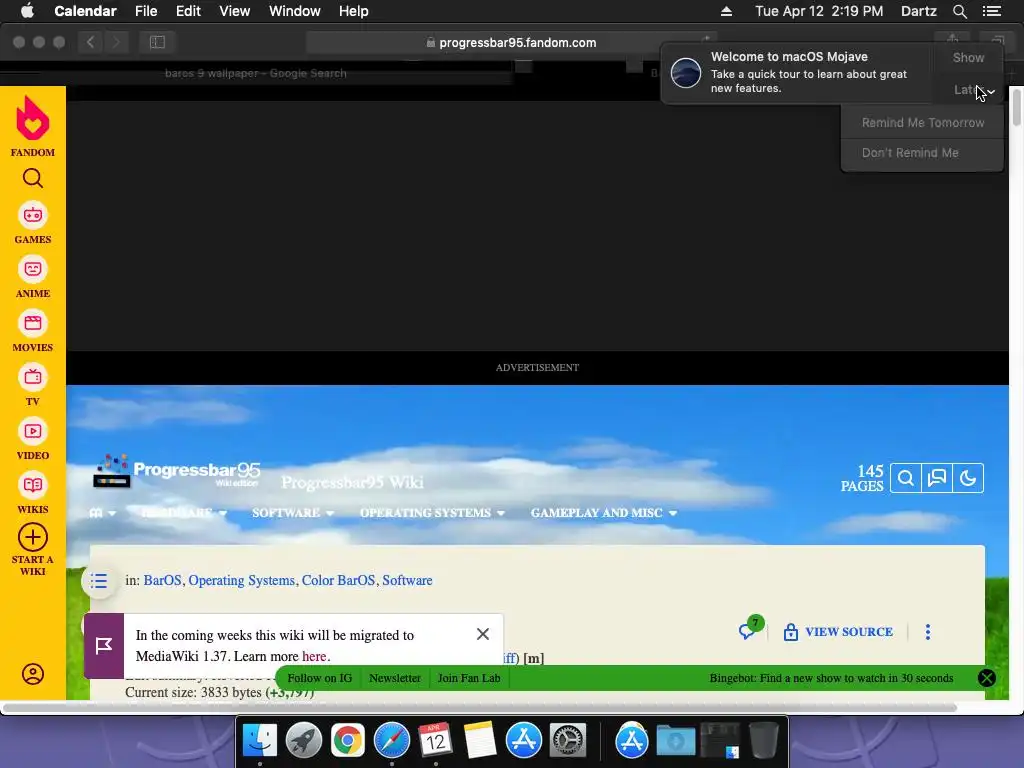This screenshot has height=768, width=1024.
Task: Toggle Safari sidebar button
Action: pyautogui.click(x=157, y=42)
